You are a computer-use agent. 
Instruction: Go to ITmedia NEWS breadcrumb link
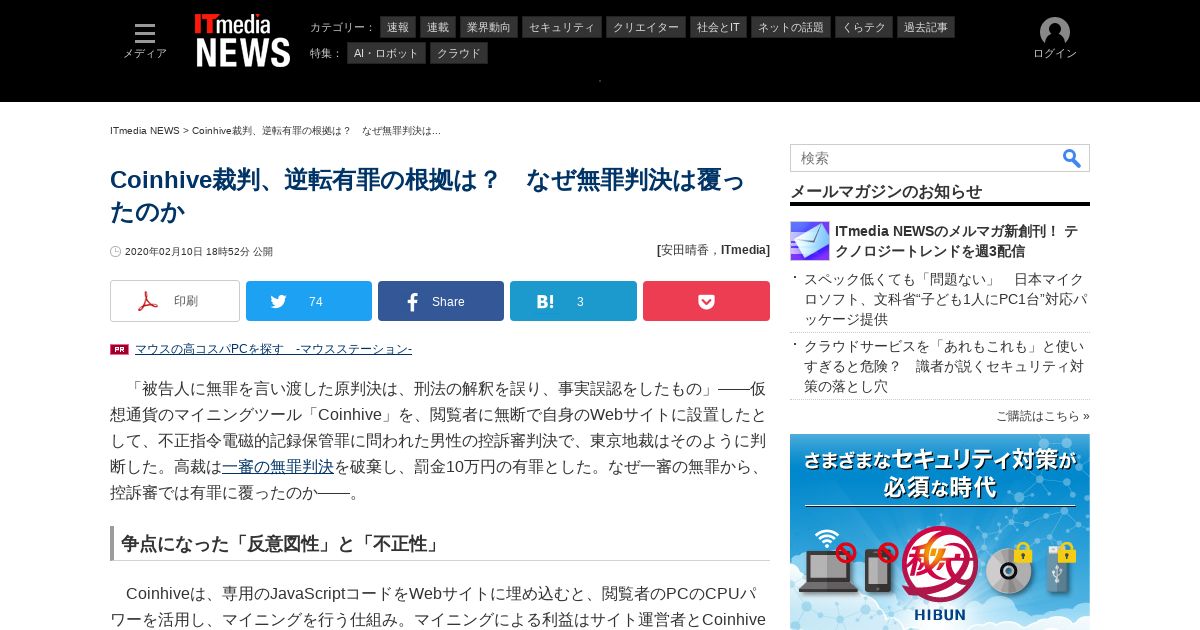[145, 131]
